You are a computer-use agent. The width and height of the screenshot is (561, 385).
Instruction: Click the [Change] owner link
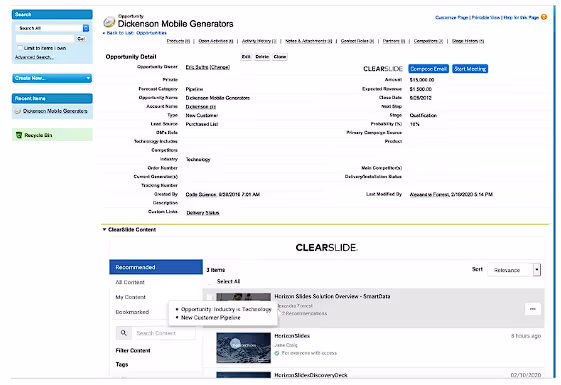(219, 67)
